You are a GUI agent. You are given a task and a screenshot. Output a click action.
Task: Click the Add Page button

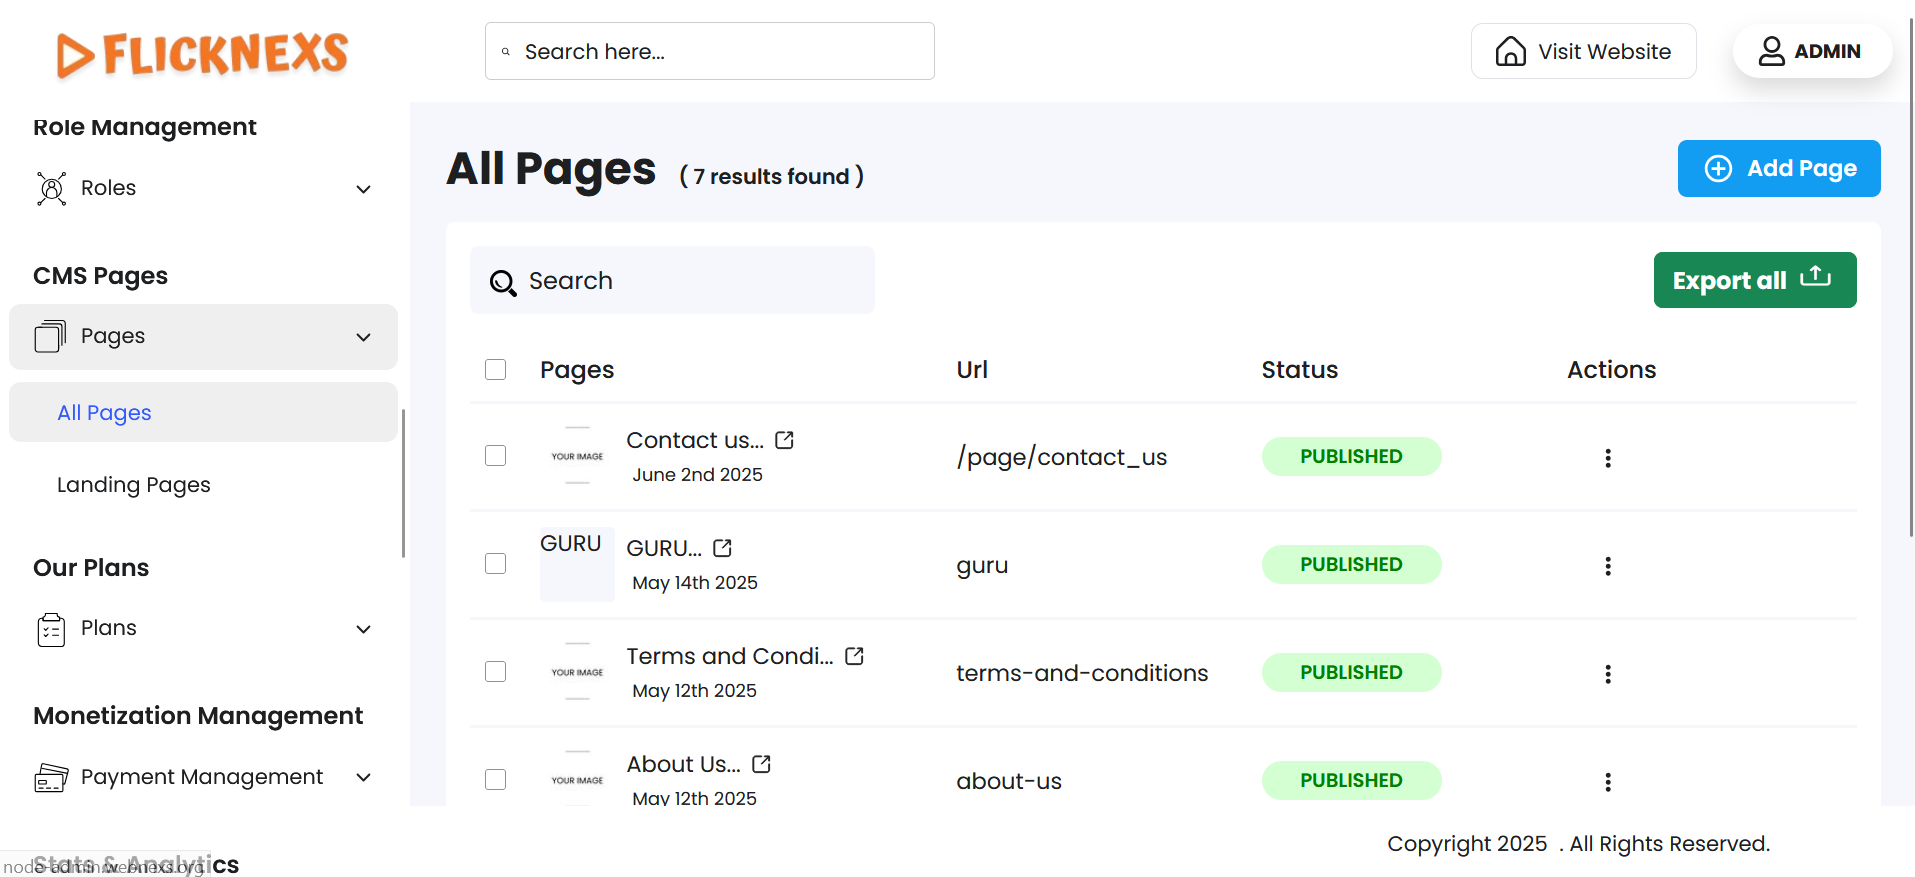1778,168
